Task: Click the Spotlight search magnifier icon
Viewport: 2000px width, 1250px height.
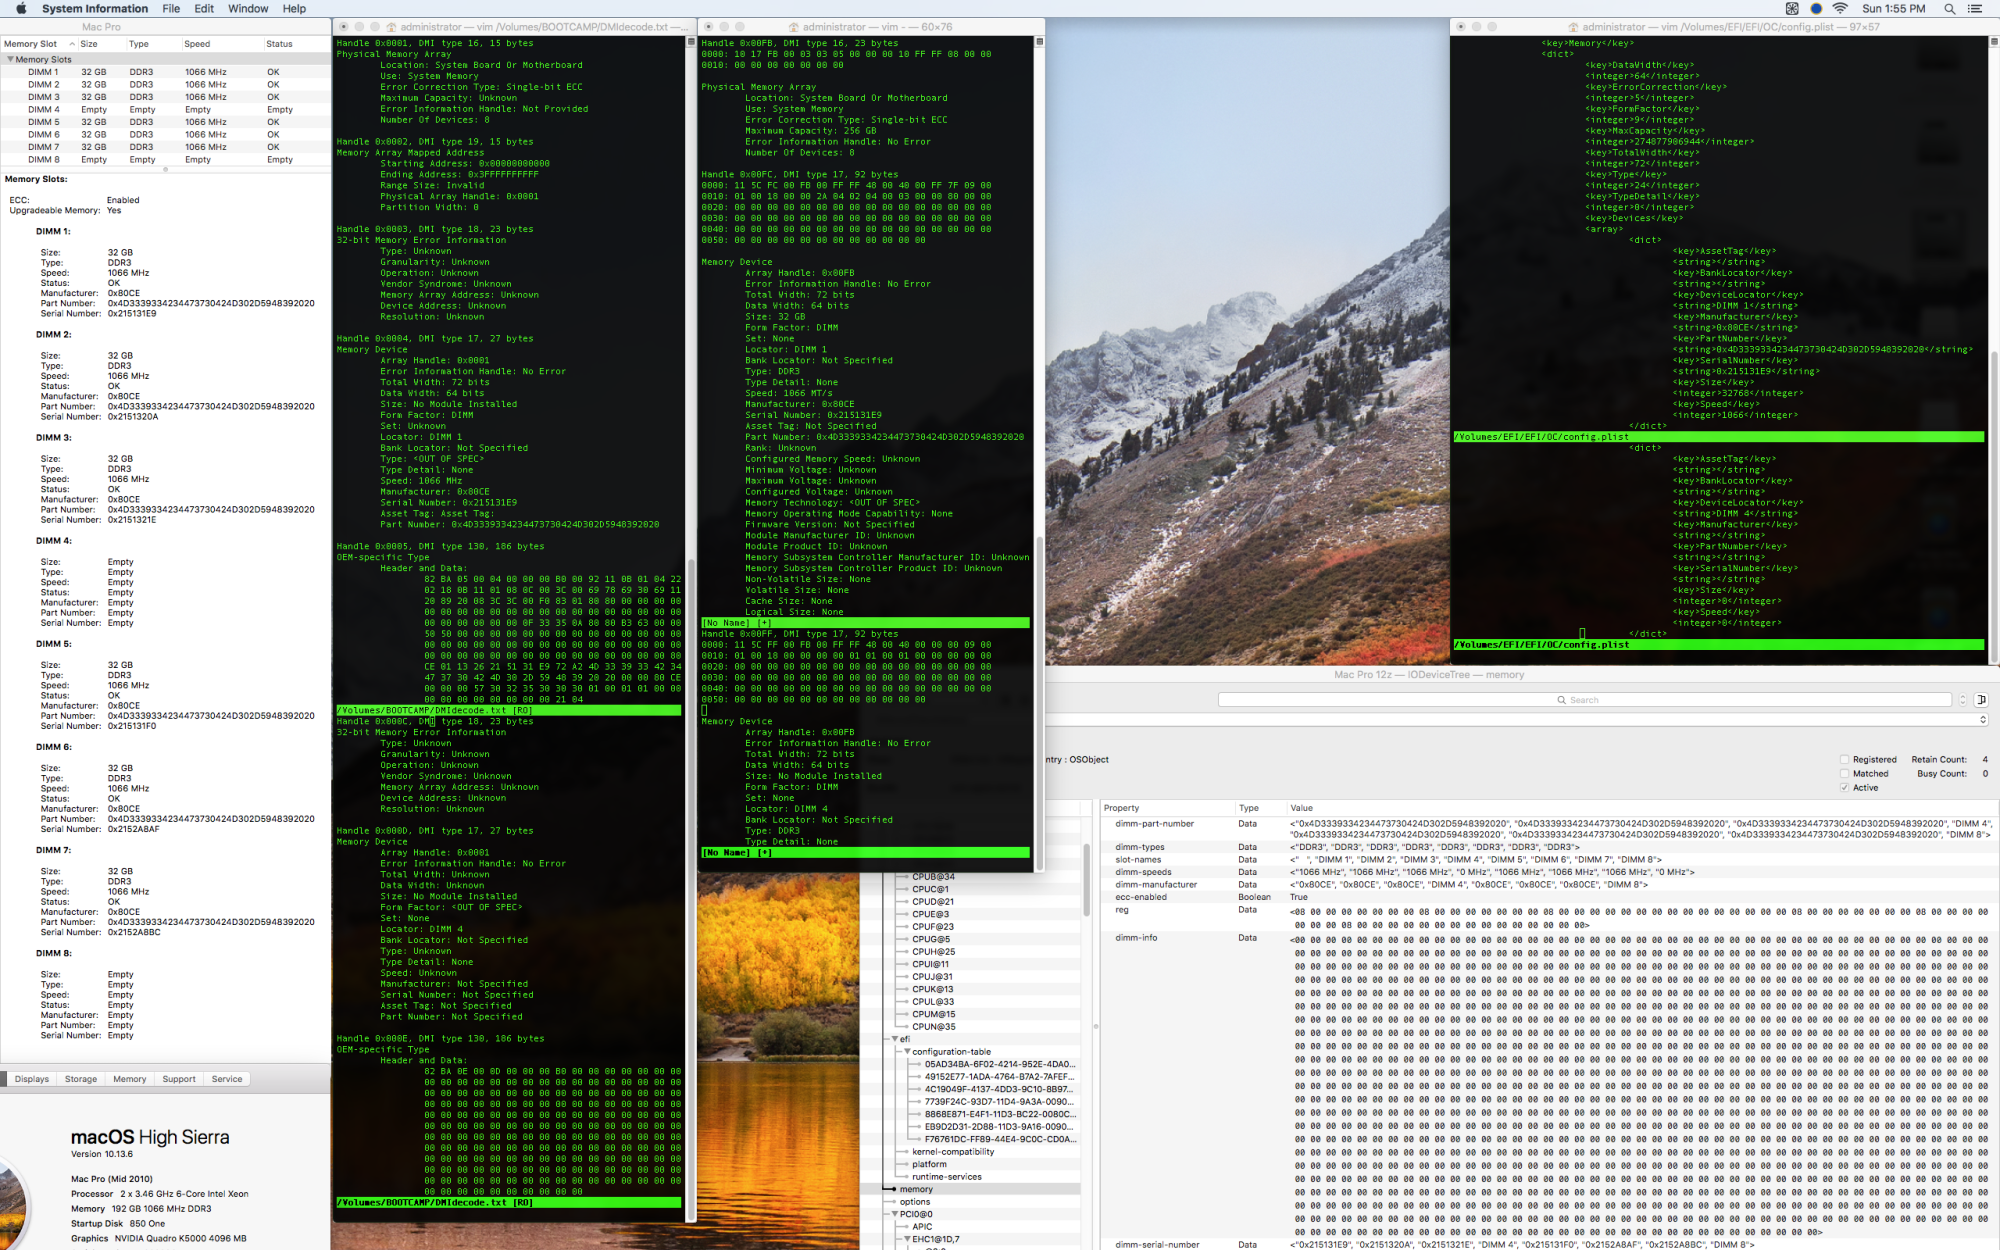Action: (x=1949, y=9)
